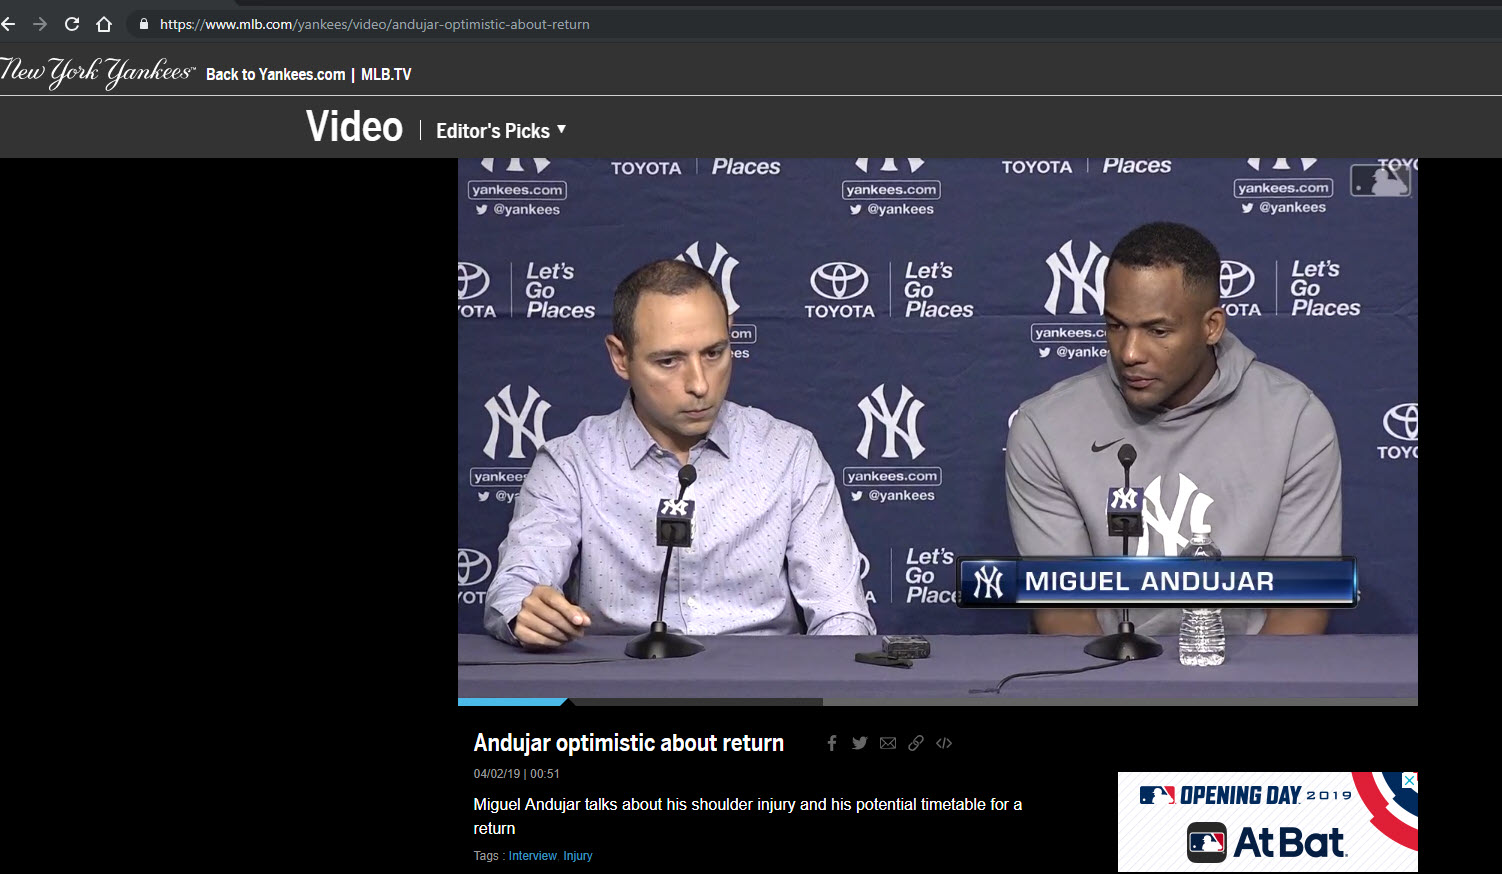1502x874 pixels.
Task: Open the Opening Day 2019 At Bat ad
Action: [x=1268, y=822]
